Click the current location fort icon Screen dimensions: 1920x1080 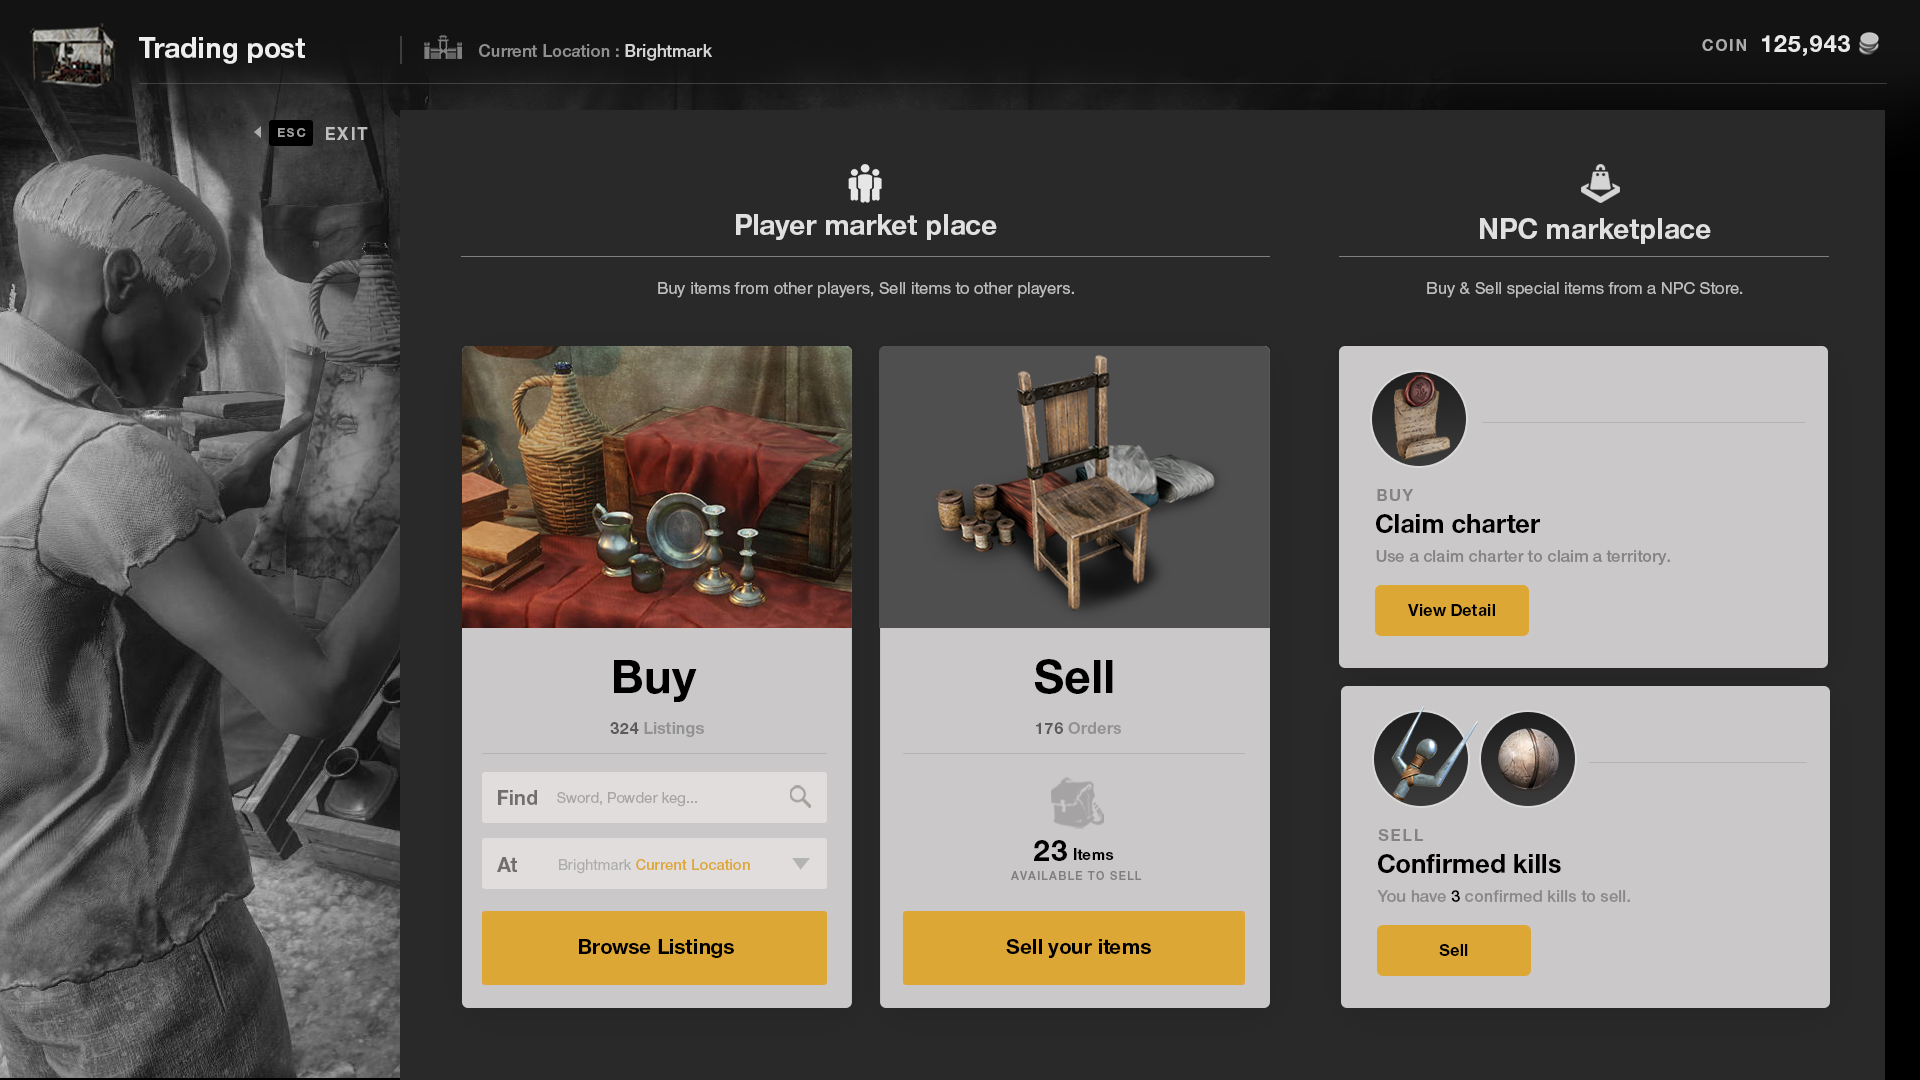tap(442, 48)
